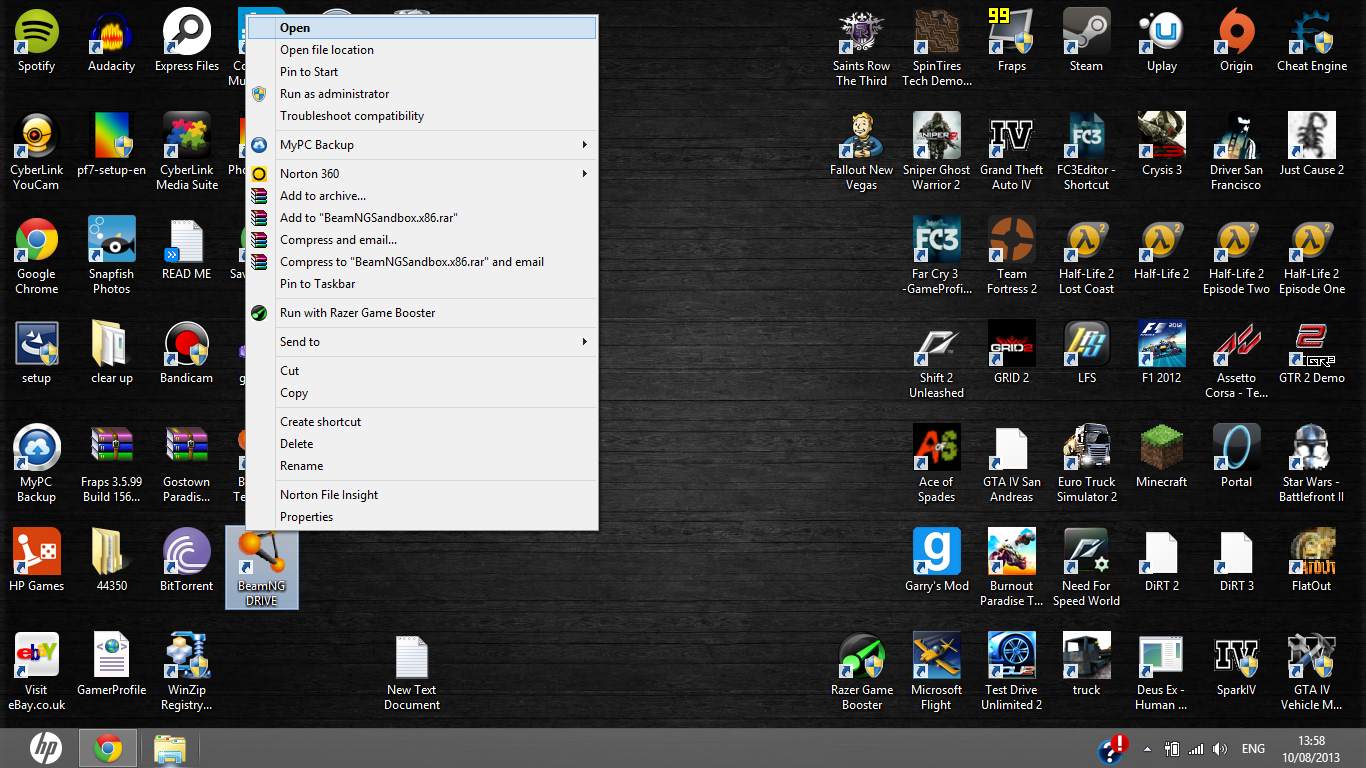This screenshot has width=1366, height=768.
Task: Select the Cheat Engine icon
Action: 1312,41
